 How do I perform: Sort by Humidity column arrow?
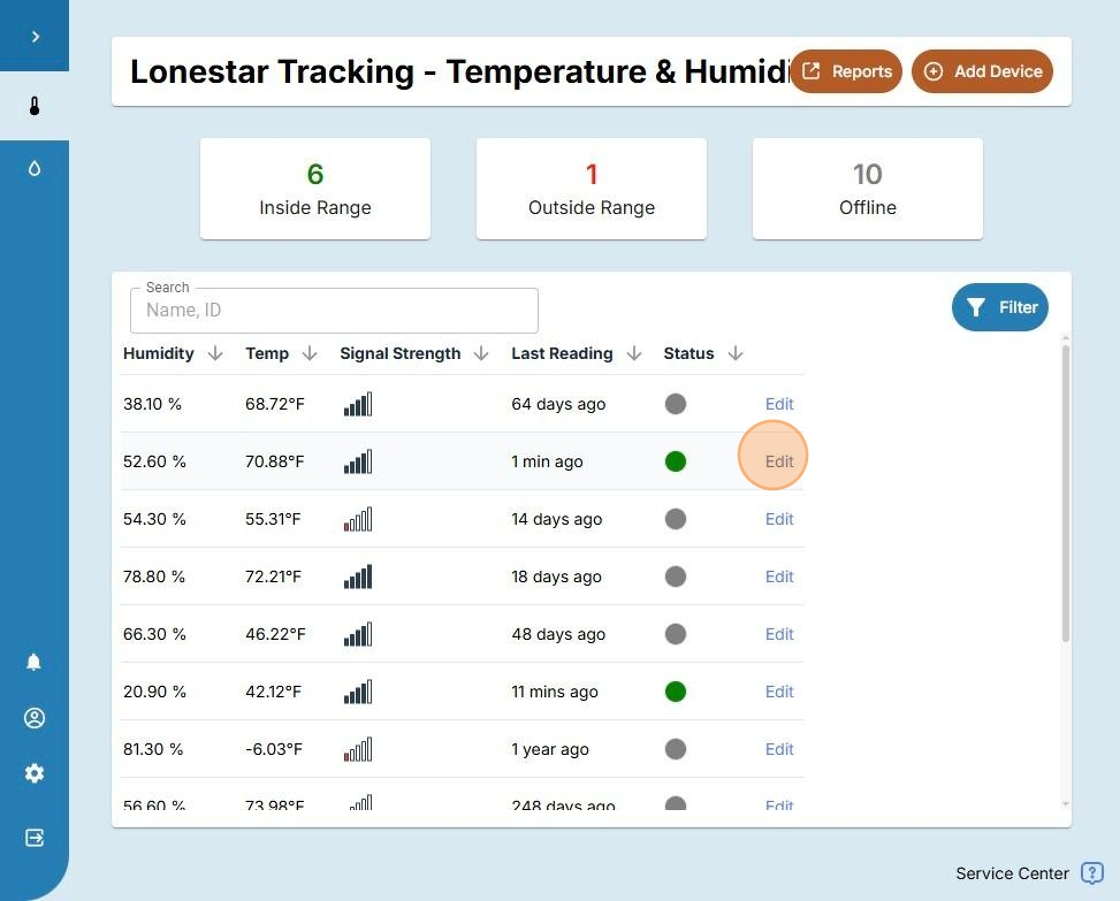(x=215, y=354)
